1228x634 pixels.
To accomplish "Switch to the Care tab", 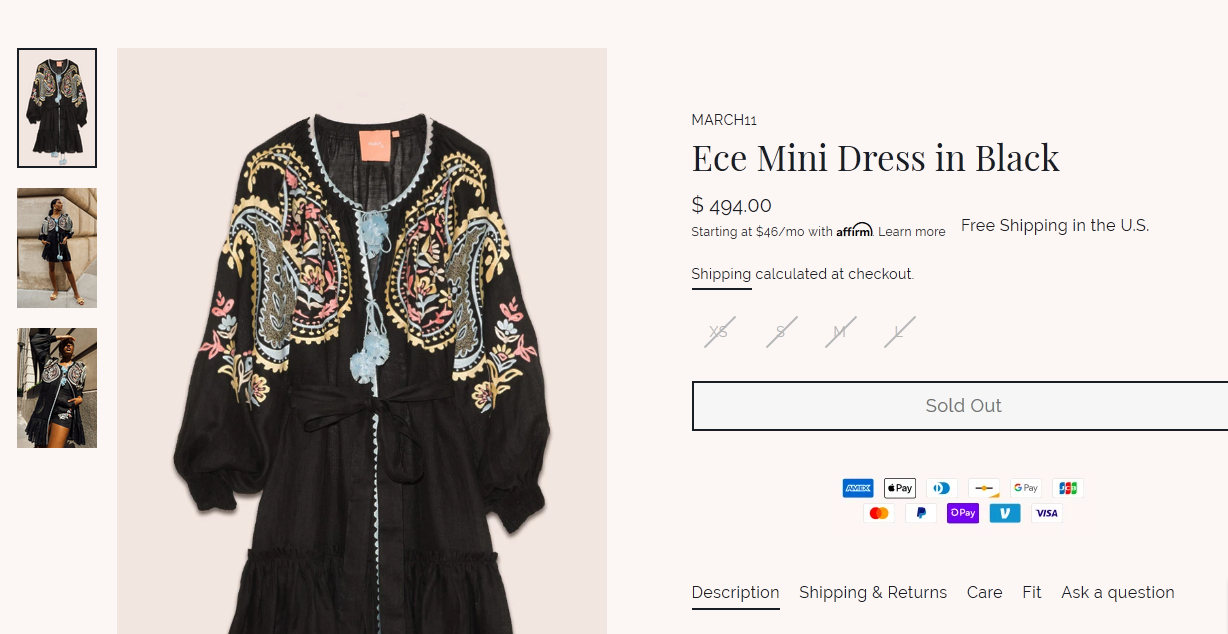I will pos(984,592).
